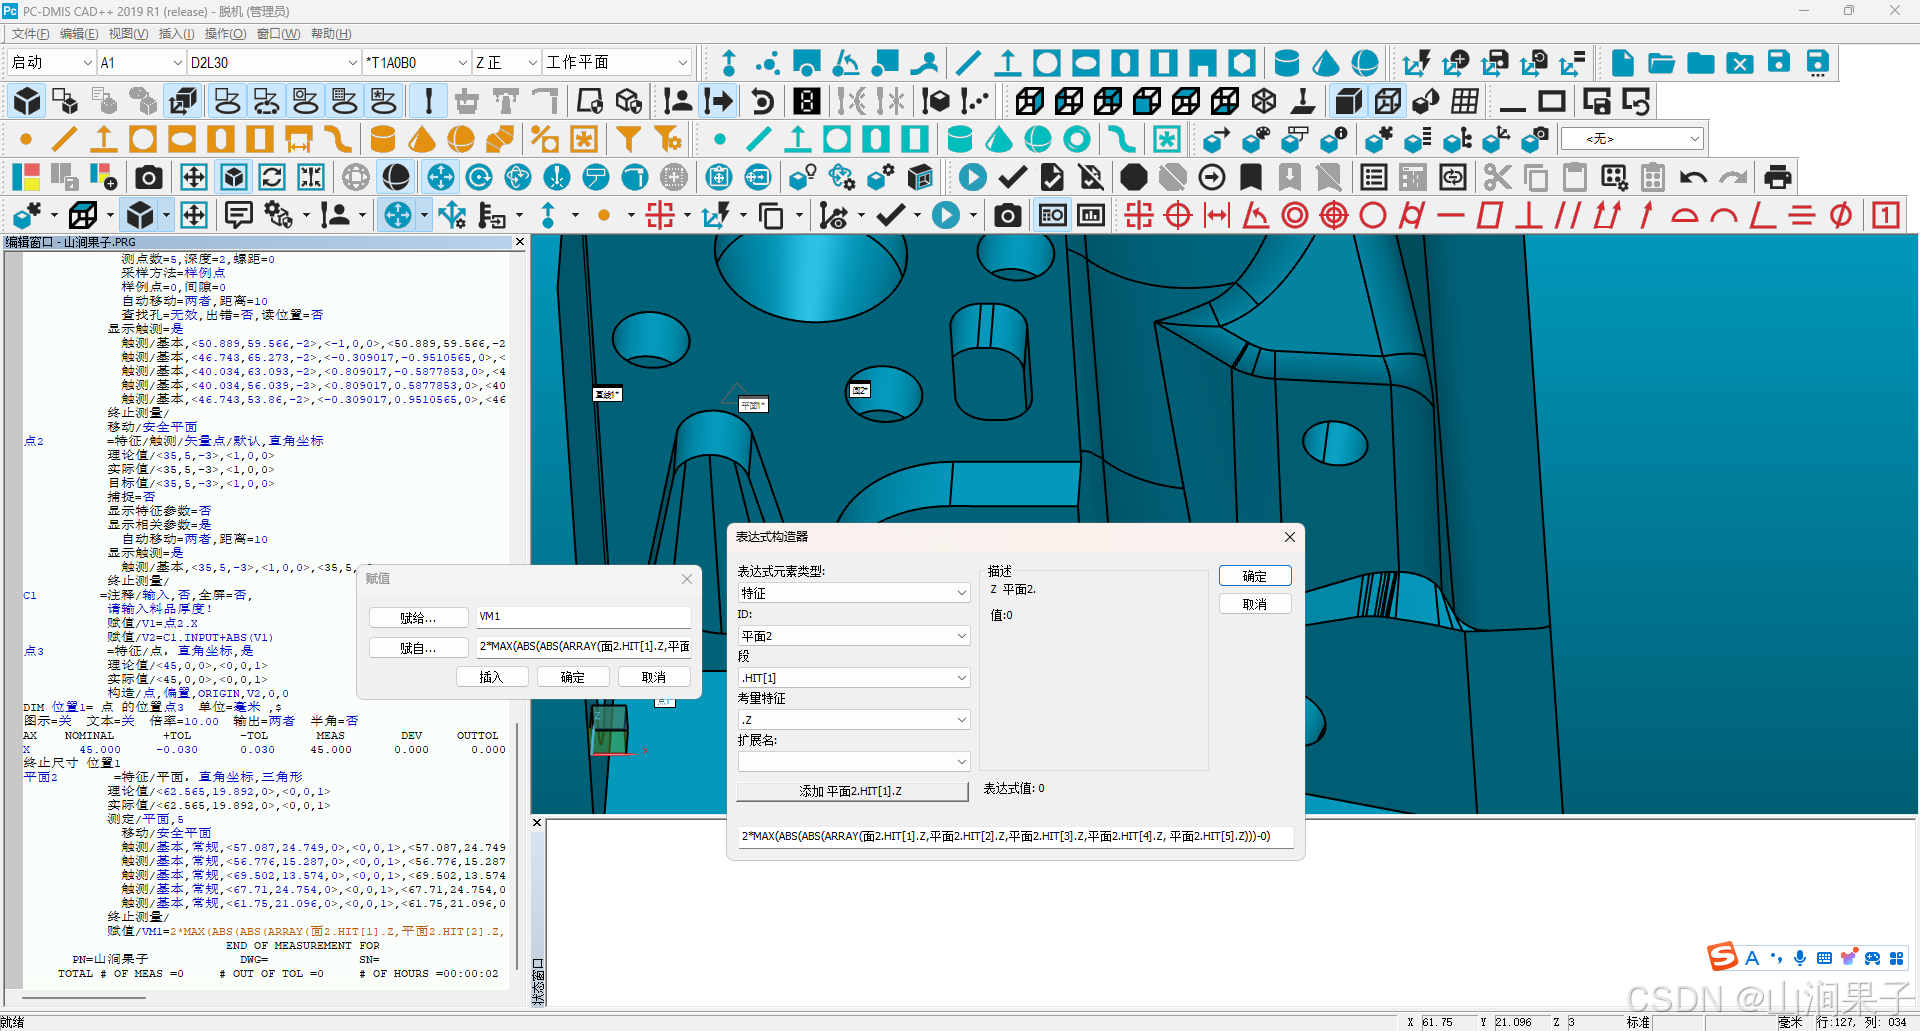Click the red parallelism dimension icon
The image size is (1920, 1031).
[1568, 215]
